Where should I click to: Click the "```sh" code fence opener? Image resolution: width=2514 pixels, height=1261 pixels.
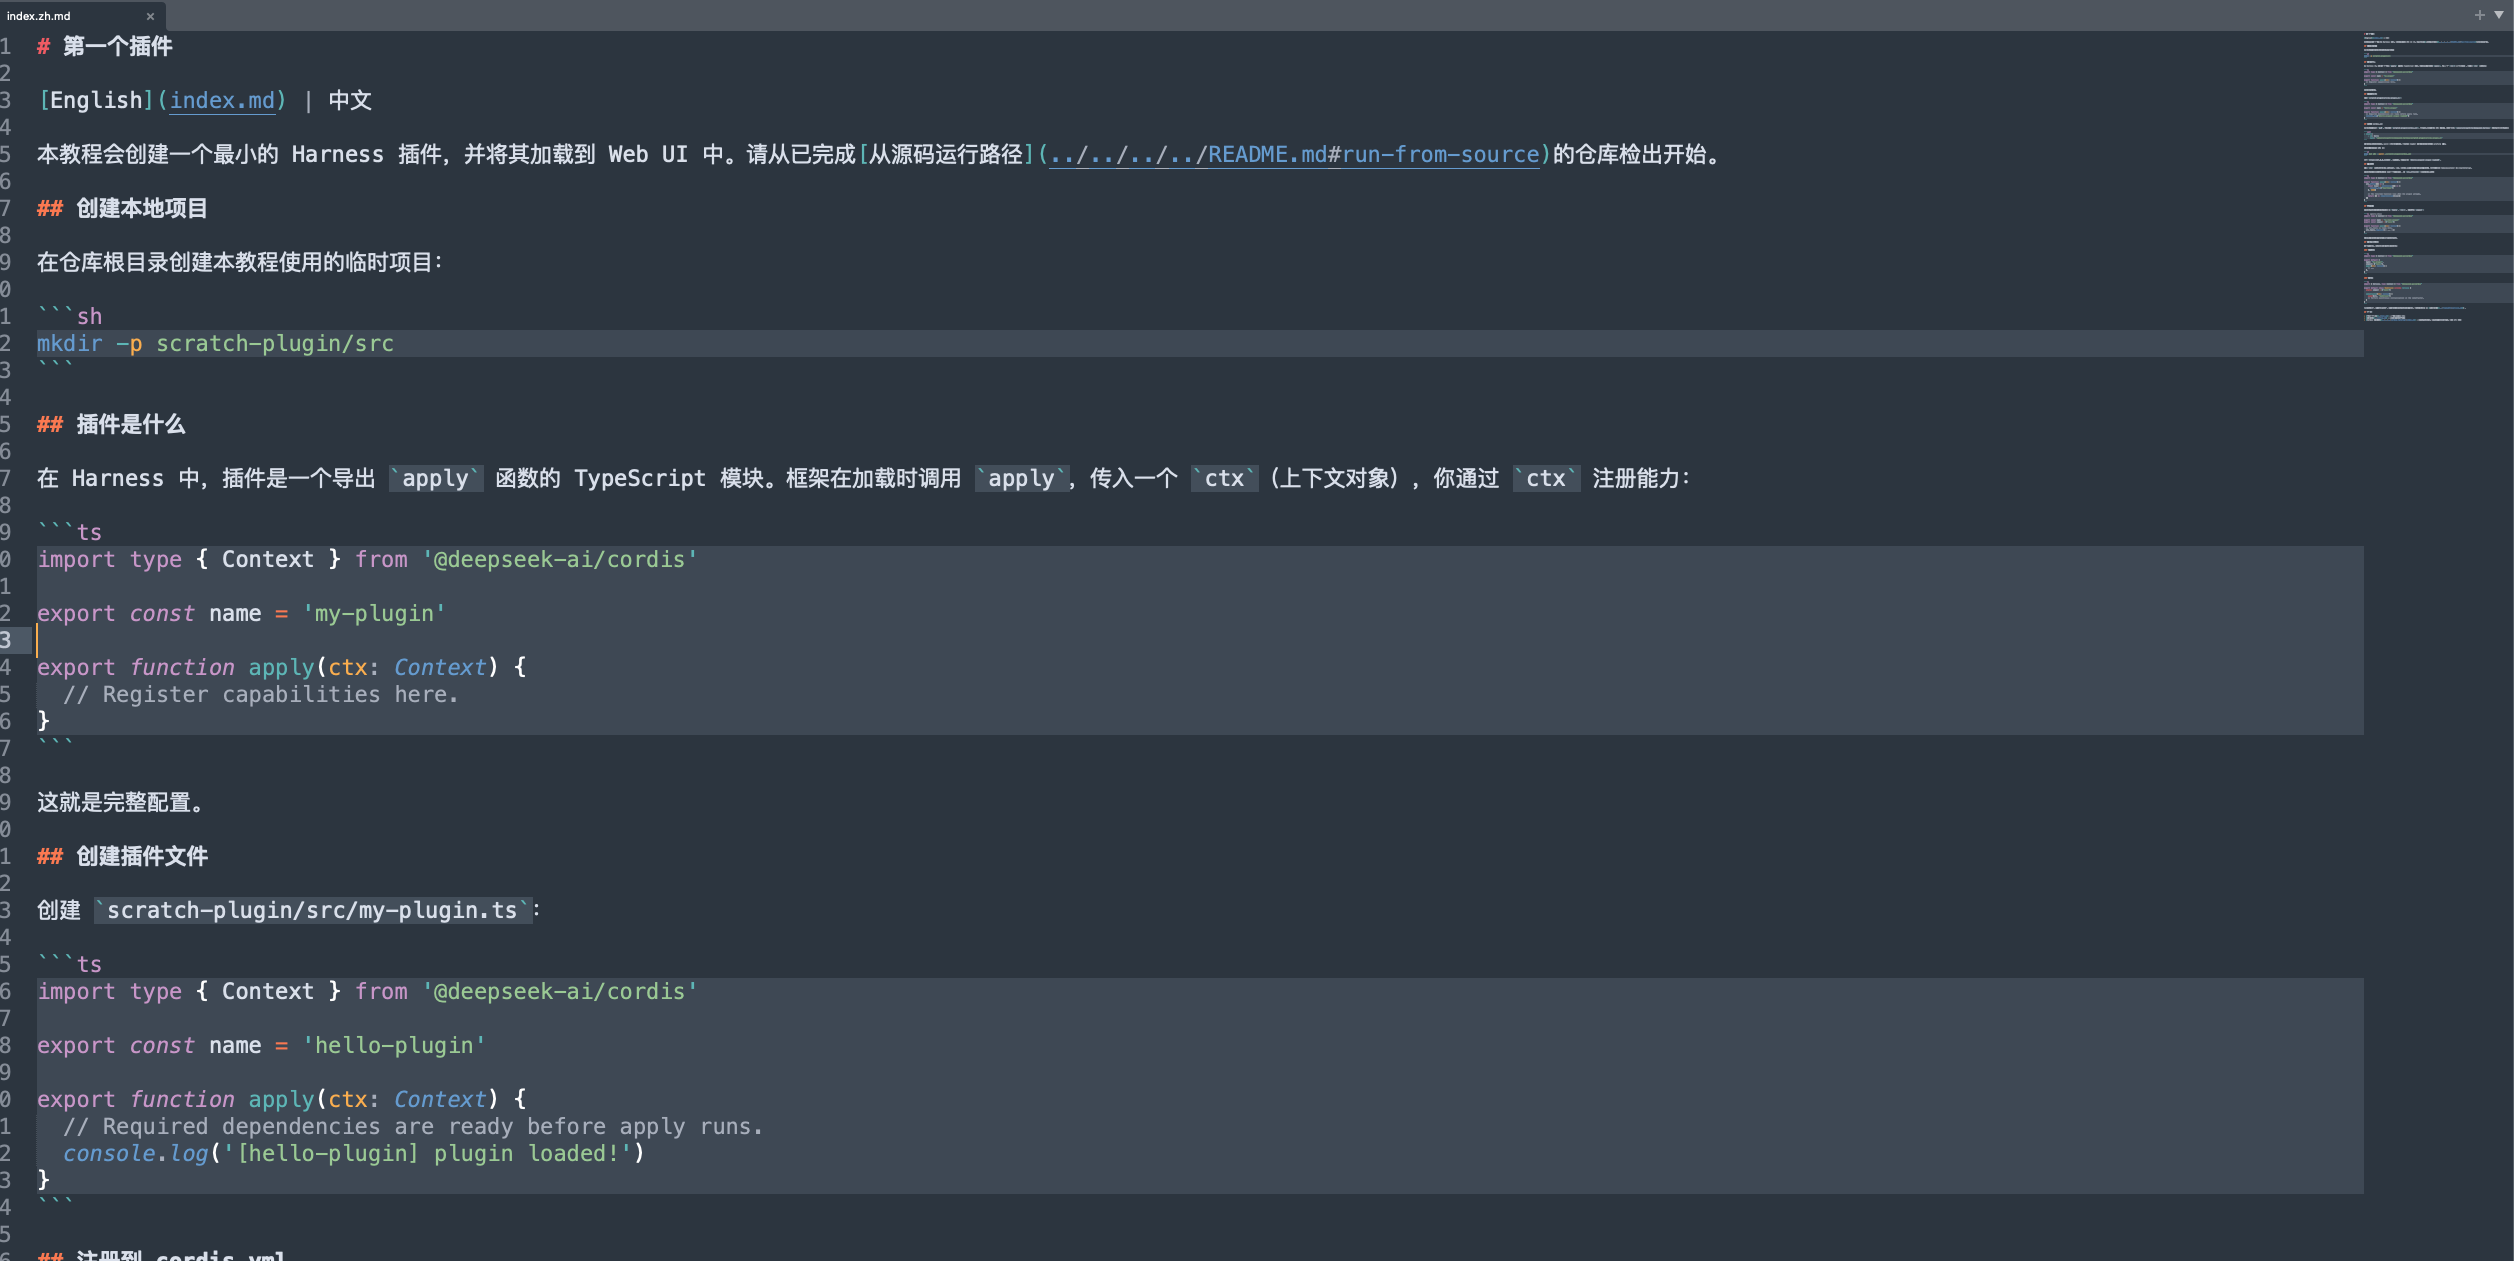point(70,316)
